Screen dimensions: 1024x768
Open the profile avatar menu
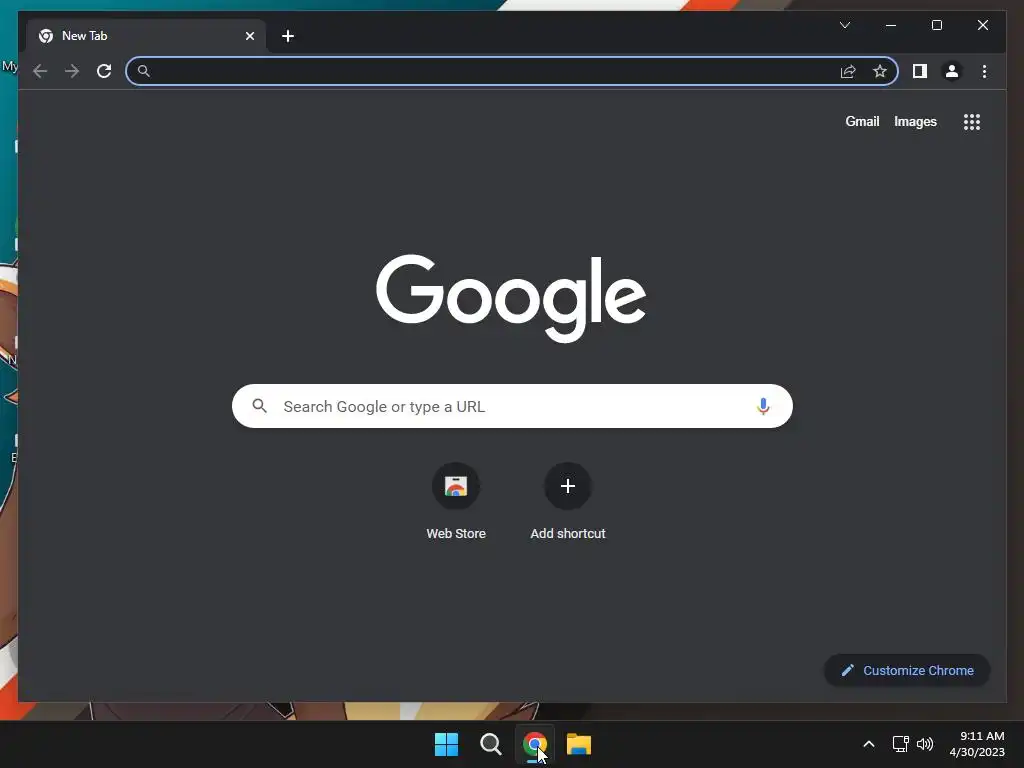952,71
